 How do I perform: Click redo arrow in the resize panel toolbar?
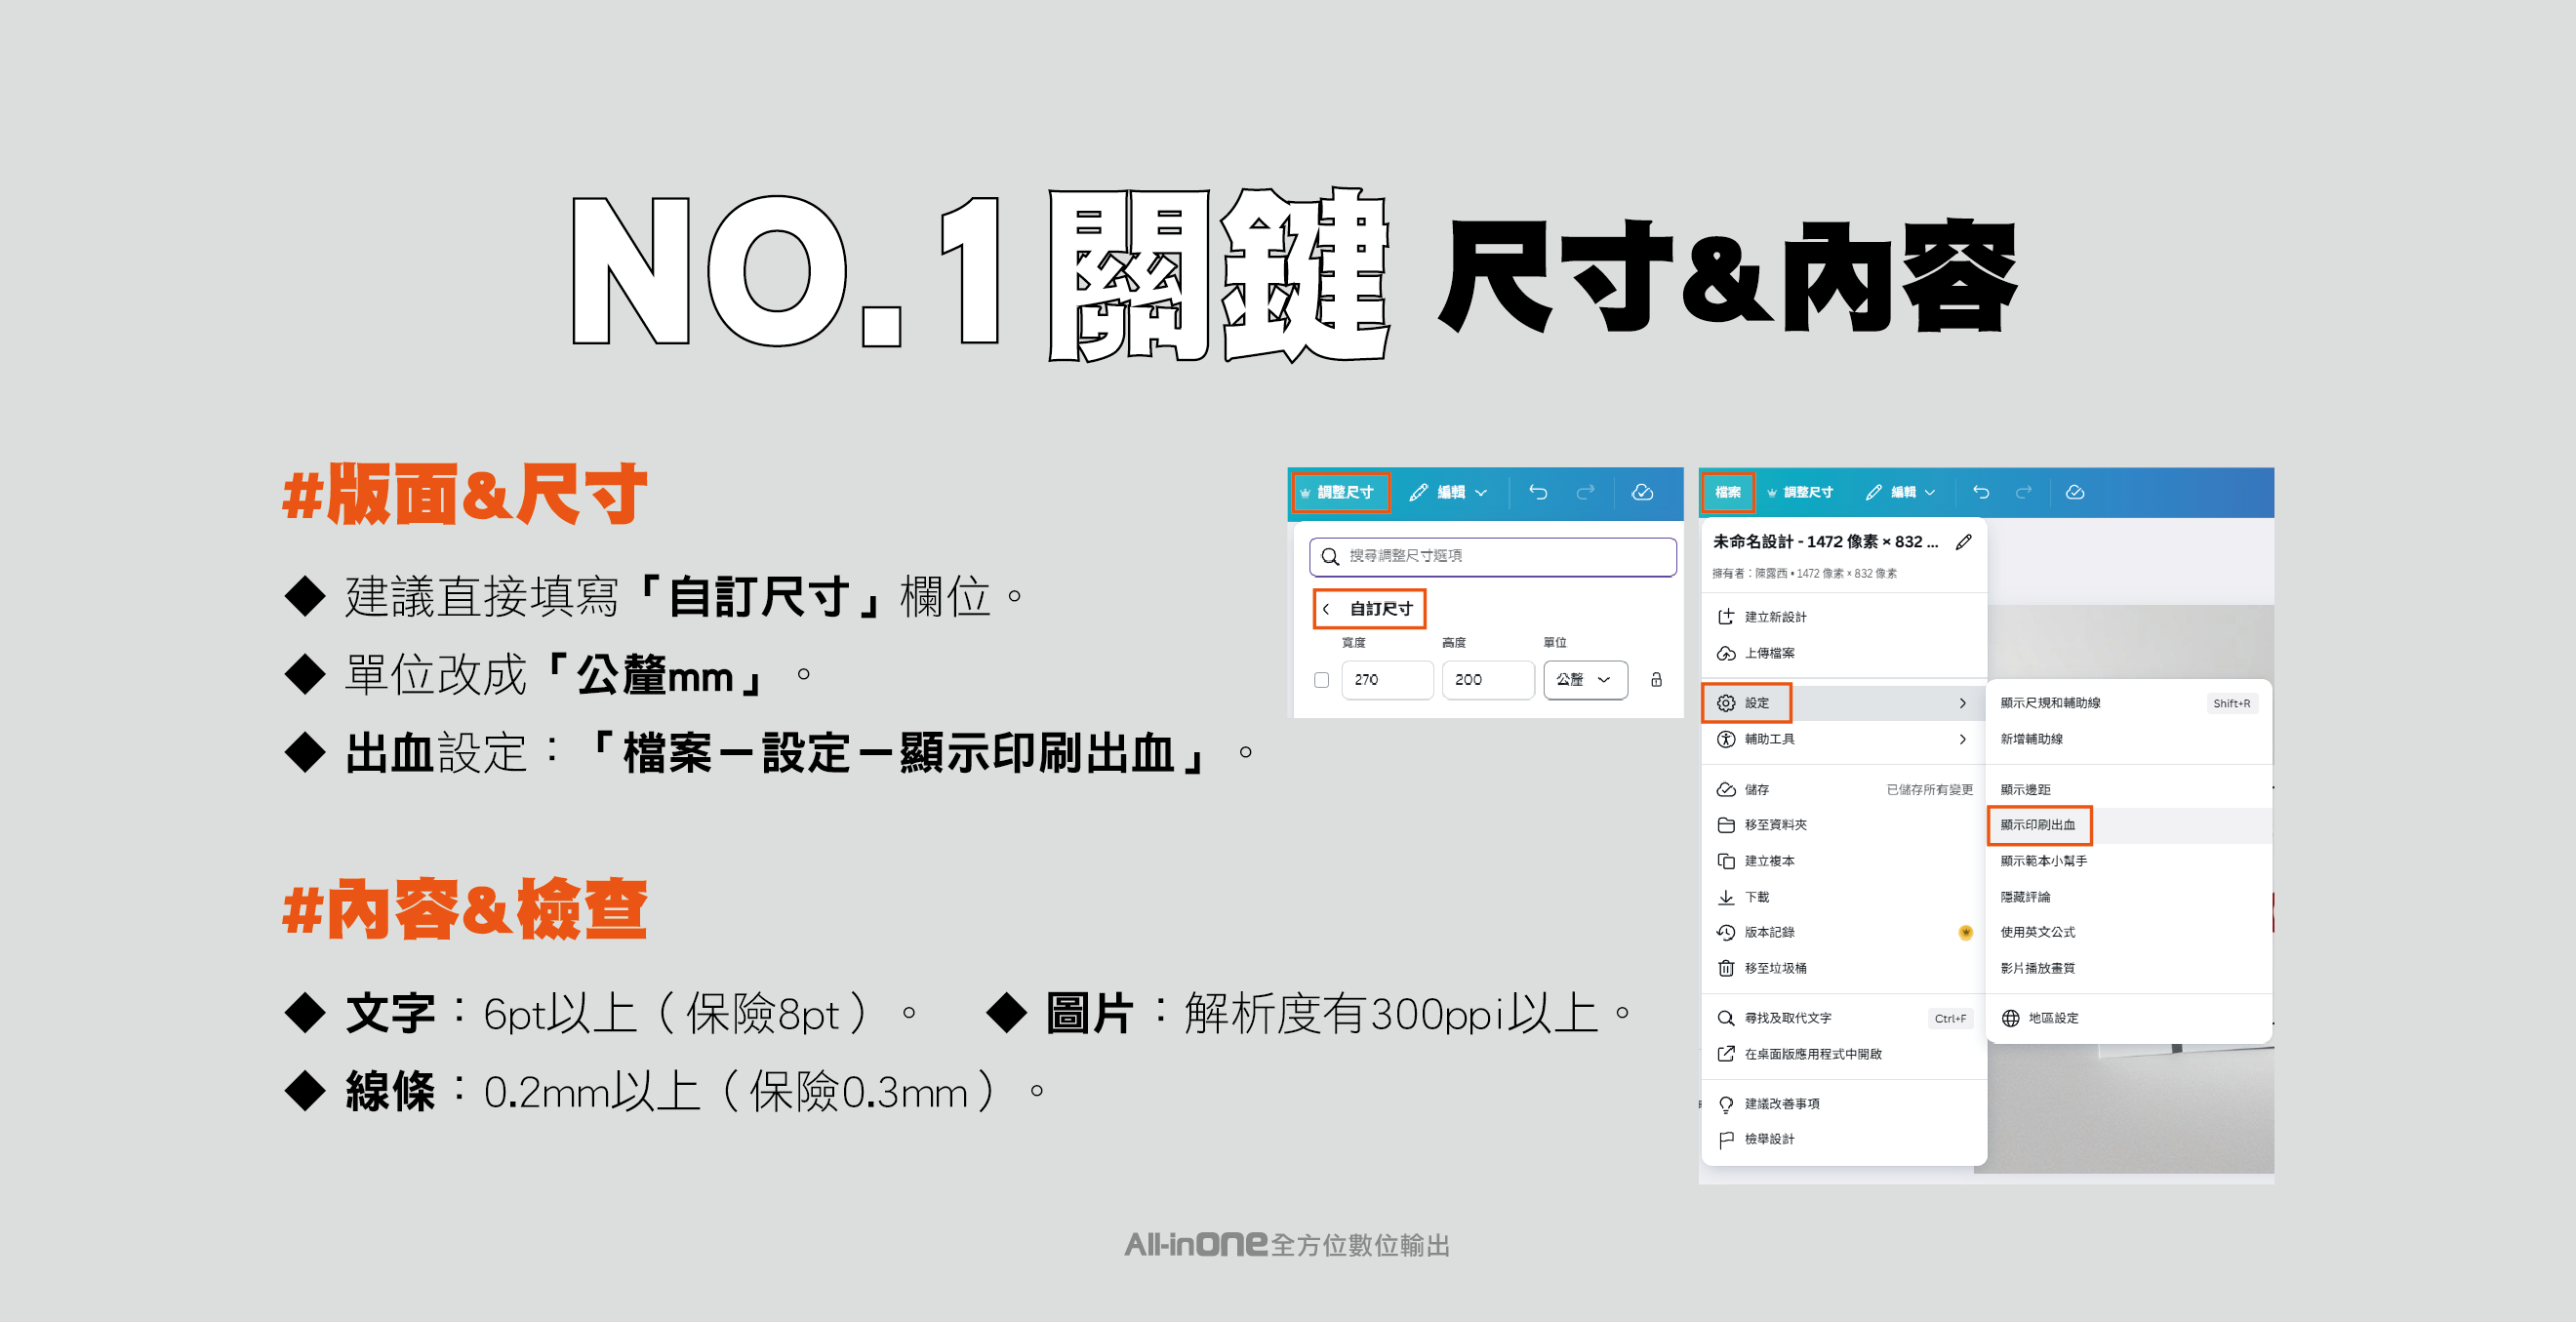click(x=1585, y=492)
